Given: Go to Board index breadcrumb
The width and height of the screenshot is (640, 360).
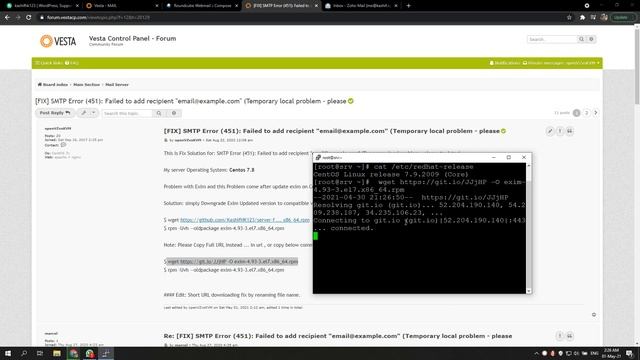Looking at the screenshot, I should coord(53,84).
